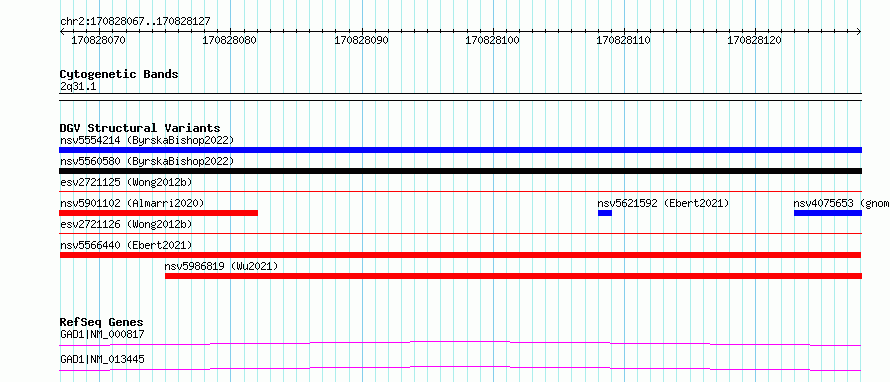
Task: Open the nsv5554214 (ByrskaBishop2022) label
Action: click(x=146, y=140)
